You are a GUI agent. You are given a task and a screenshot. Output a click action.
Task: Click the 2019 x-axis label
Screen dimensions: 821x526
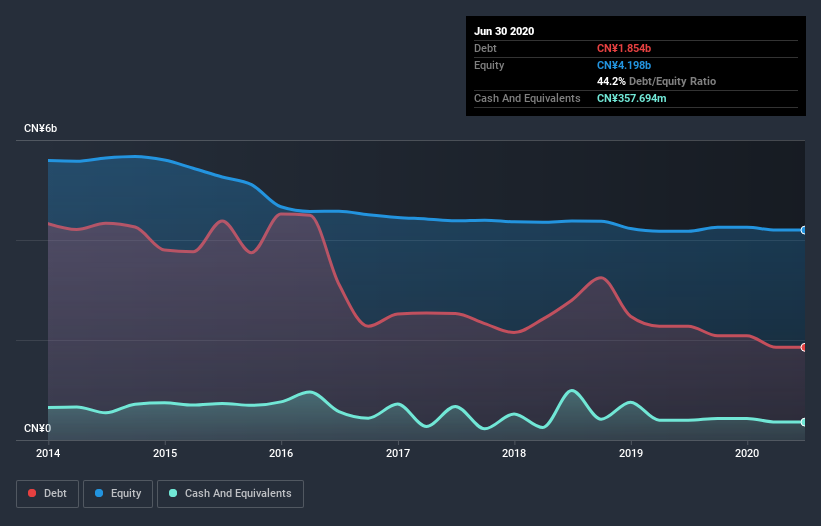click(631, 453)
